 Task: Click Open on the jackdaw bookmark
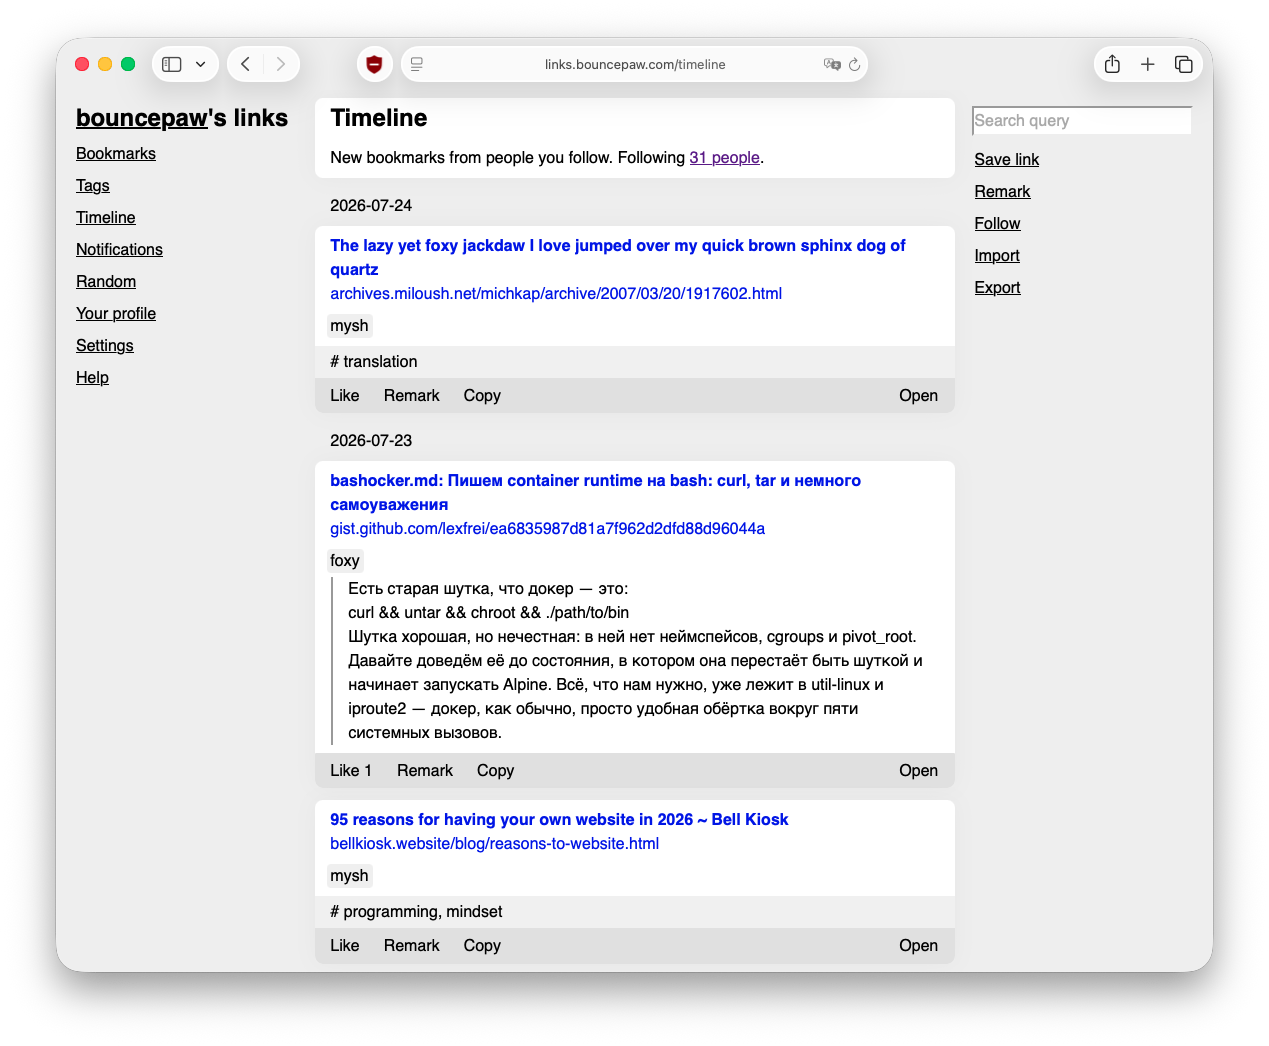coord(918,395)
